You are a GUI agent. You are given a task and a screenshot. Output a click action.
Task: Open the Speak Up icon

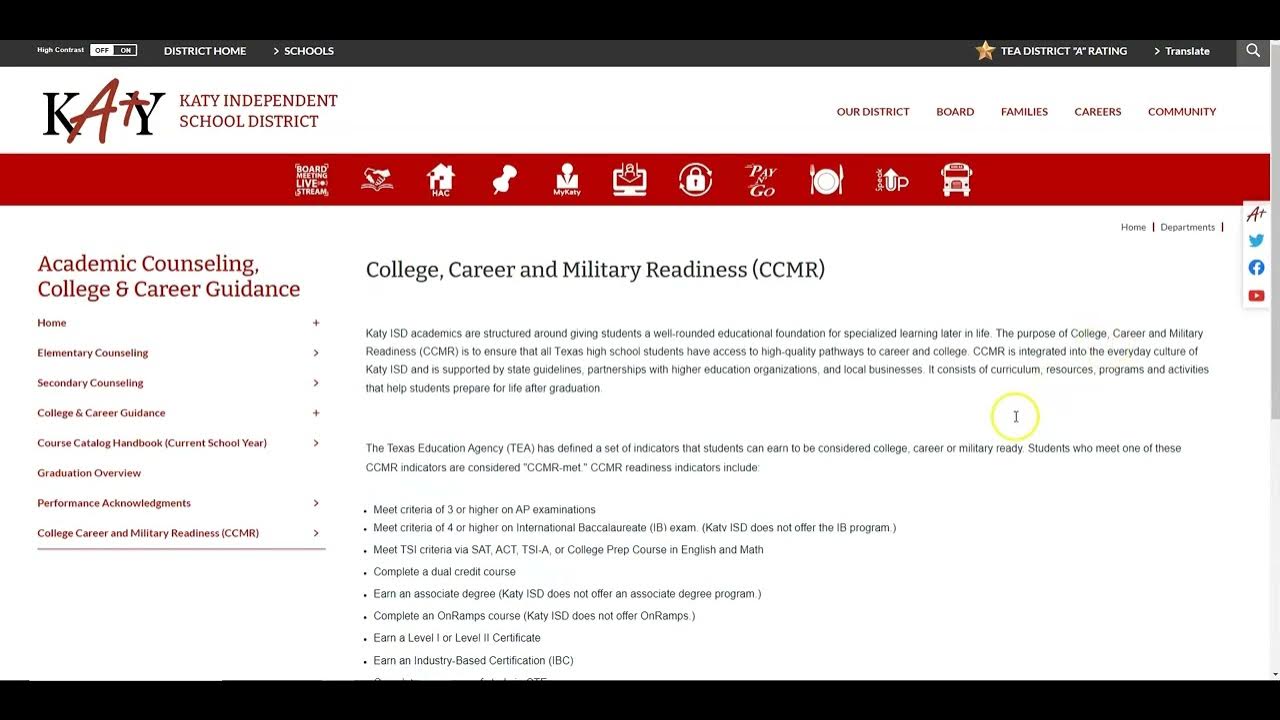[x=892, y=180]
